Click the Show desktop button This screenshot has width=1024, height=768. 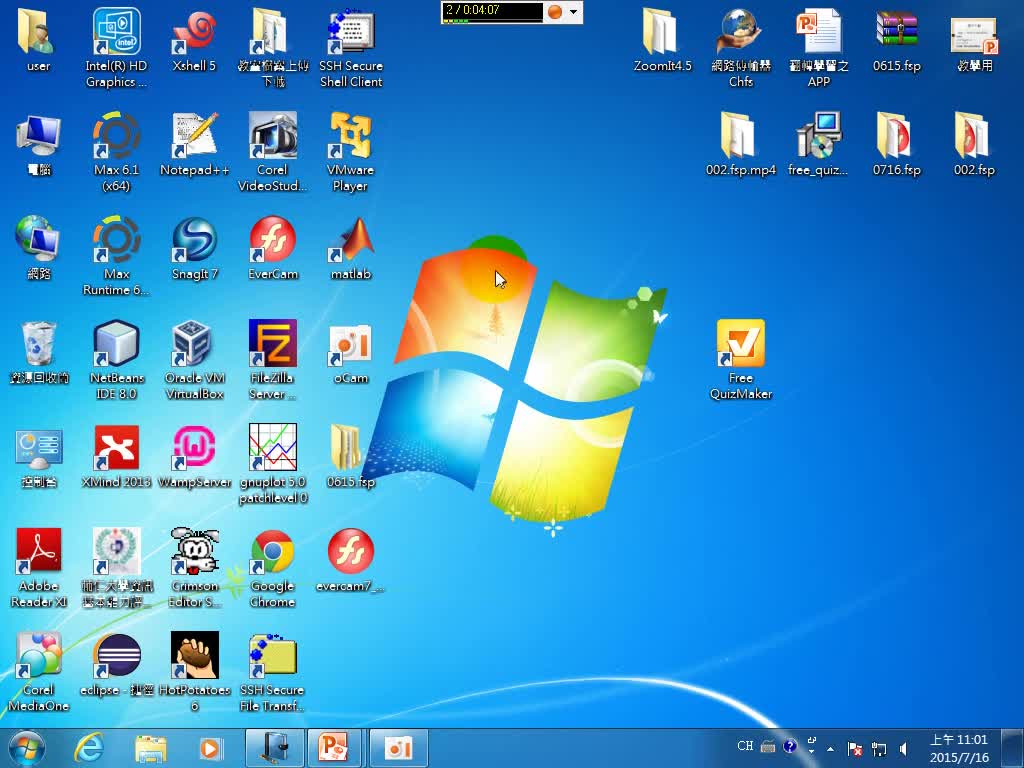(x=1012, y=748)
